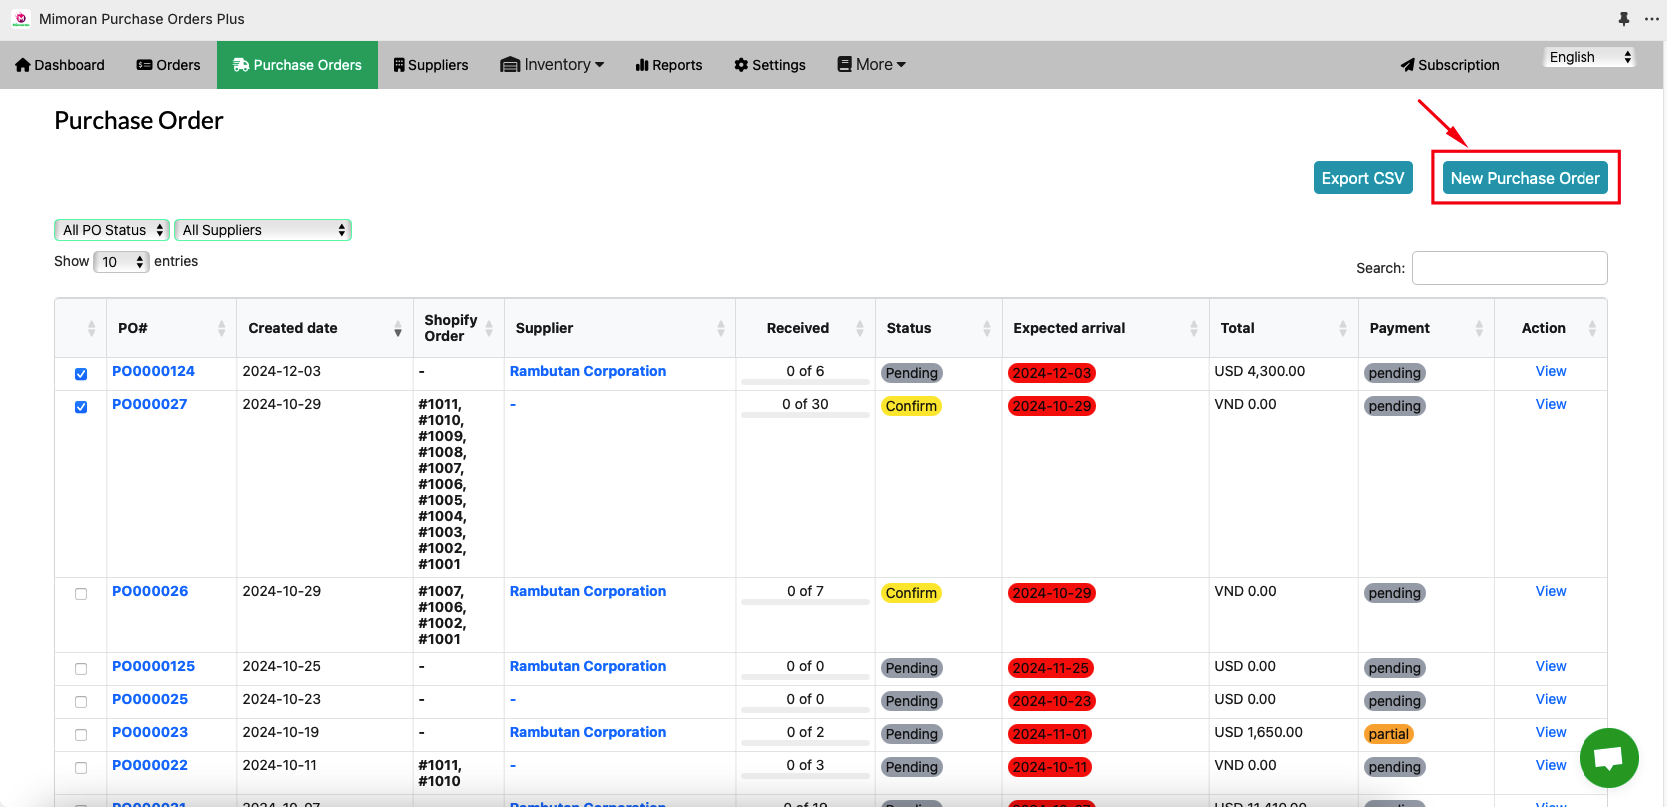Open the Suppliers tab
The height and width of the screenshot is (807, 1667).
(431, 65)
